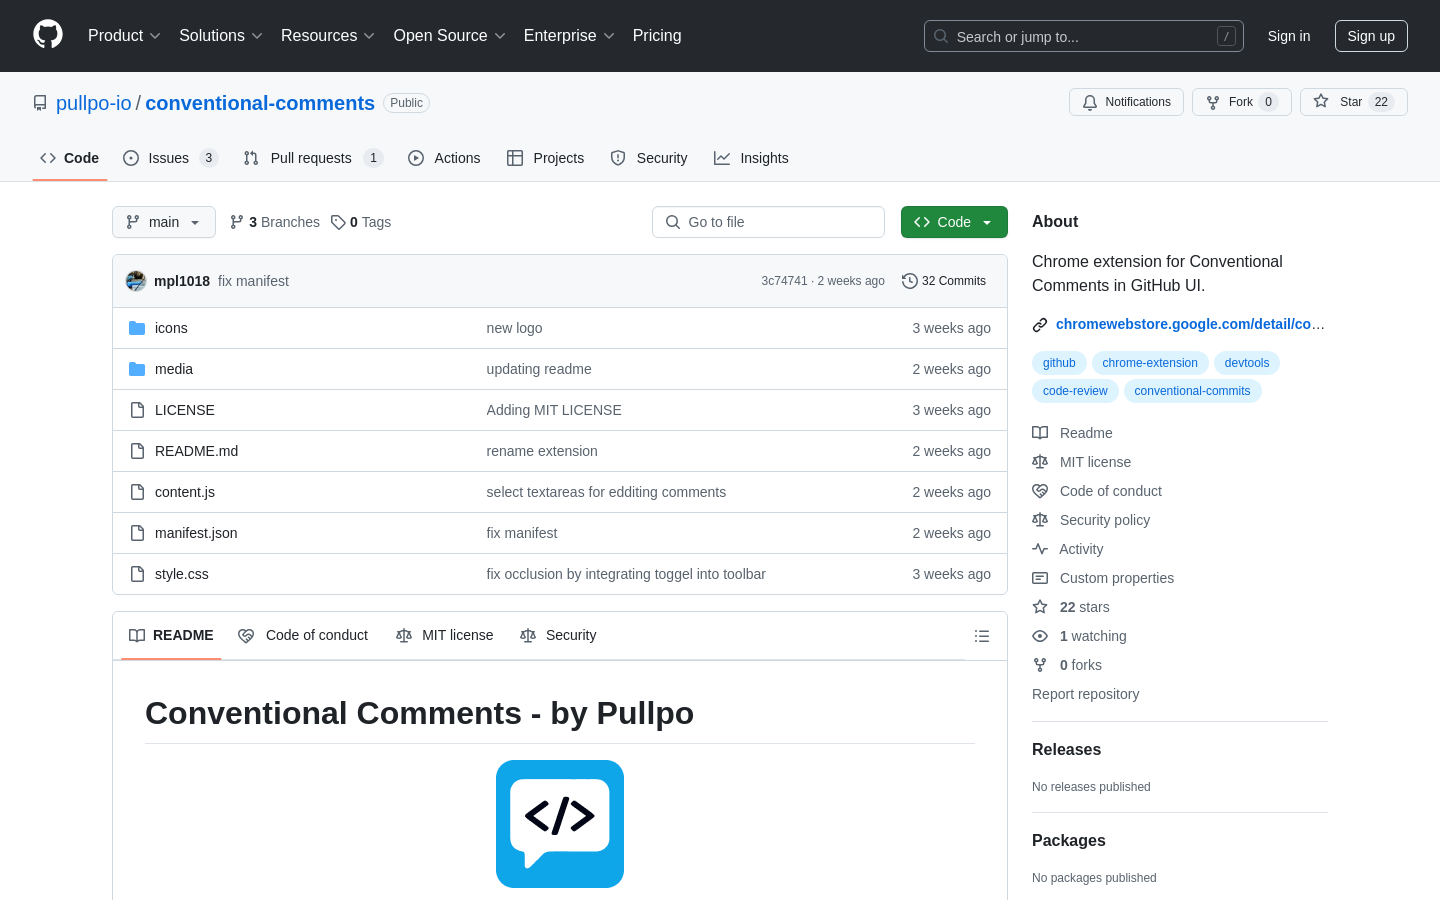
Task: Open the Activity link
Action: pyautogui.click(x=1068, y=549)
